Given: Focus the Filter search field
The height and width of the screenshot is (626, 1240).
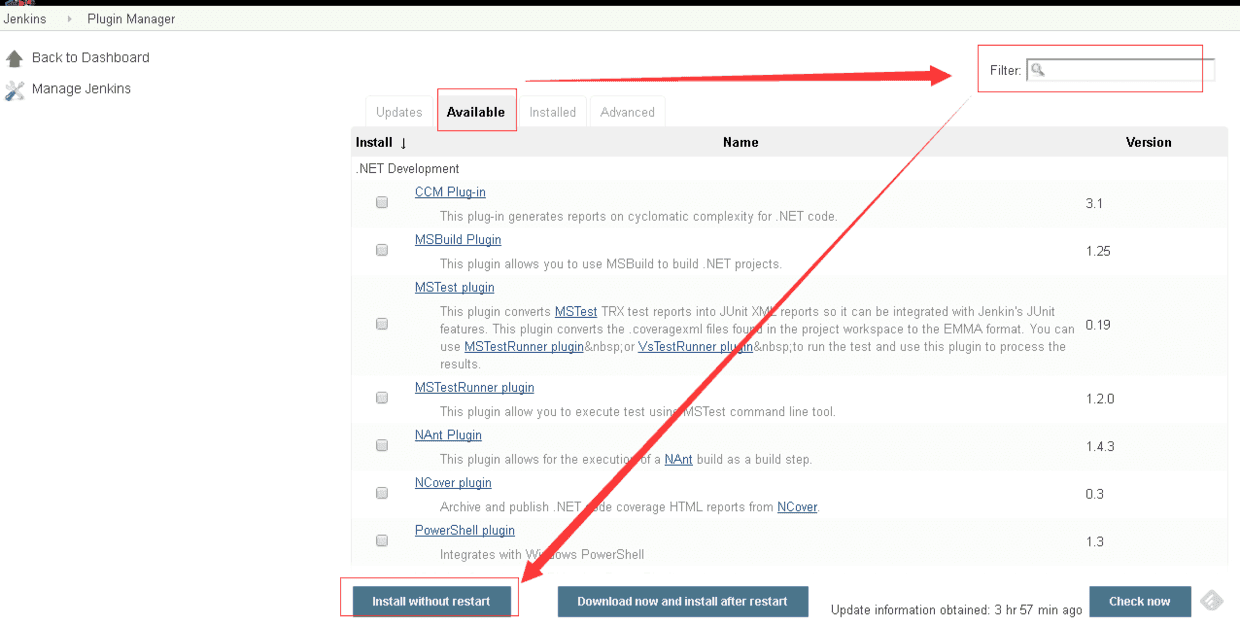Looking at the screenshot, I should (x=1120, y=70).
